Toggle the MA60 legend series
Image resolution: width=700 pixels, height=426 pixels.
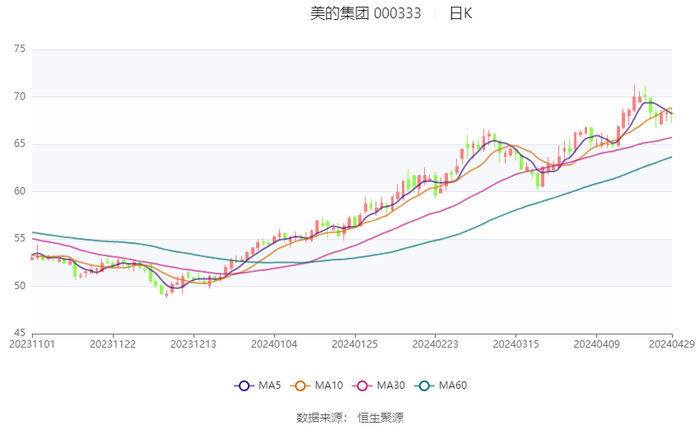pyautogui.click(x=441, y=385)
